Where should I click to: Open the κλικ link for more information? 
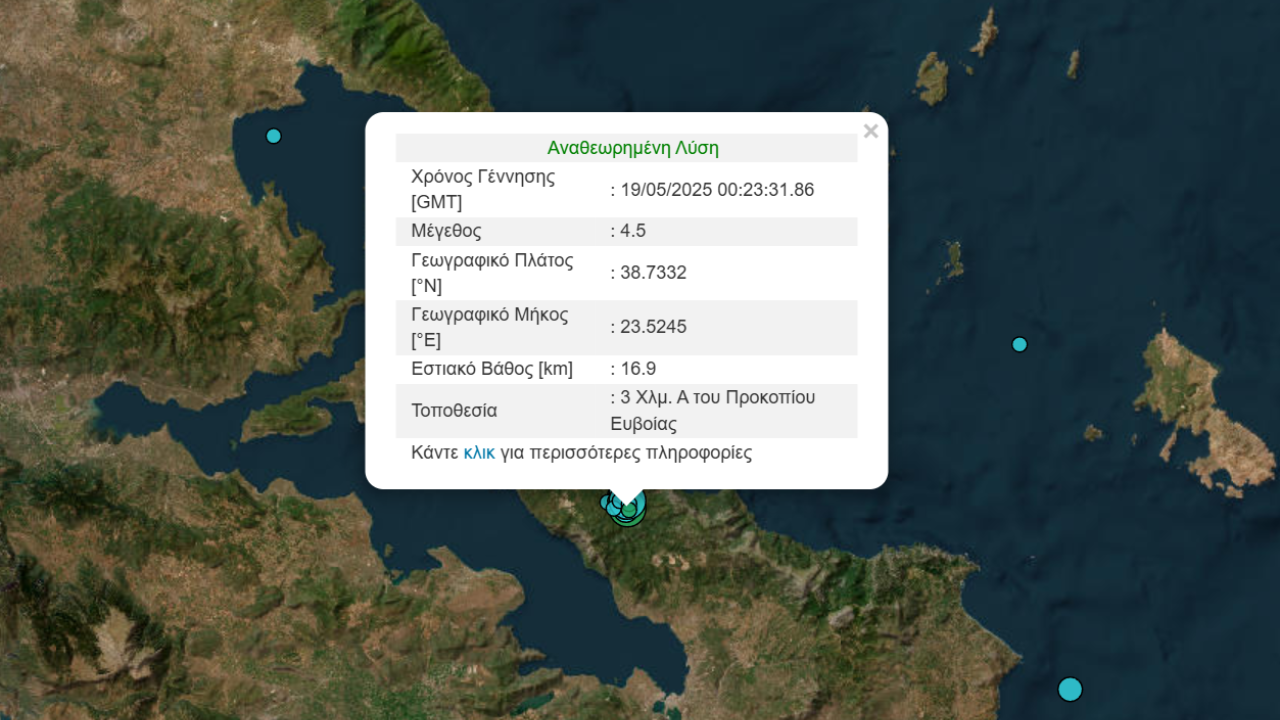coord(479,453)
